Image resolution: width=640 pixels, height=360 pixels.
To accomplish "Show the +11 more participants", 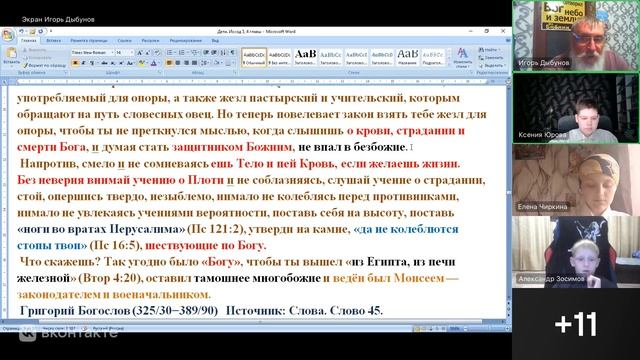I will point(576,325).
